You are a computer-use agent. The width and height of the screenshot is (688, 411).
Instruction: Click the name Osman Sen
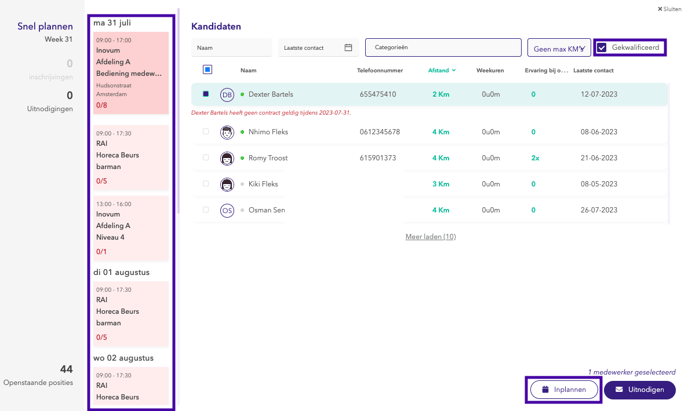(x=267, y=210)
